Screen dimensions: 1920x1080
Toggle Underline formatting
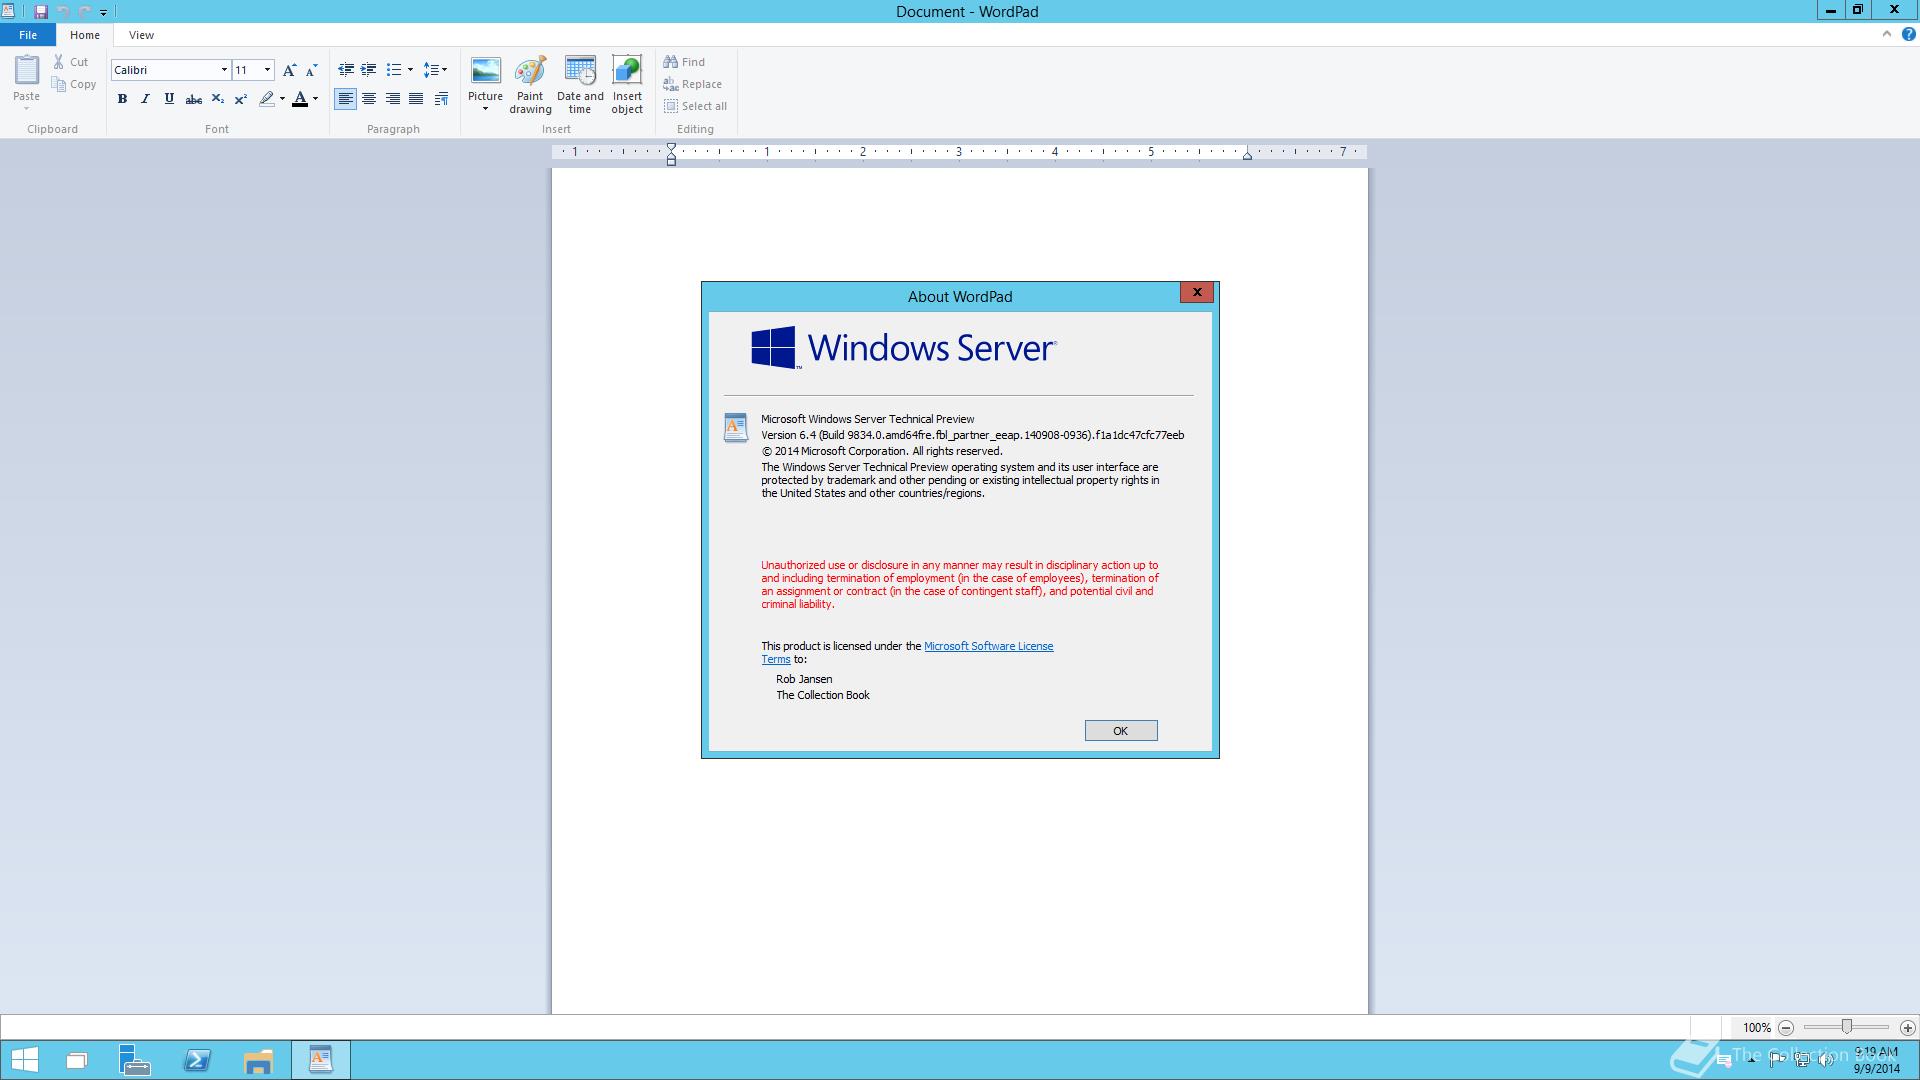[169, 99]
